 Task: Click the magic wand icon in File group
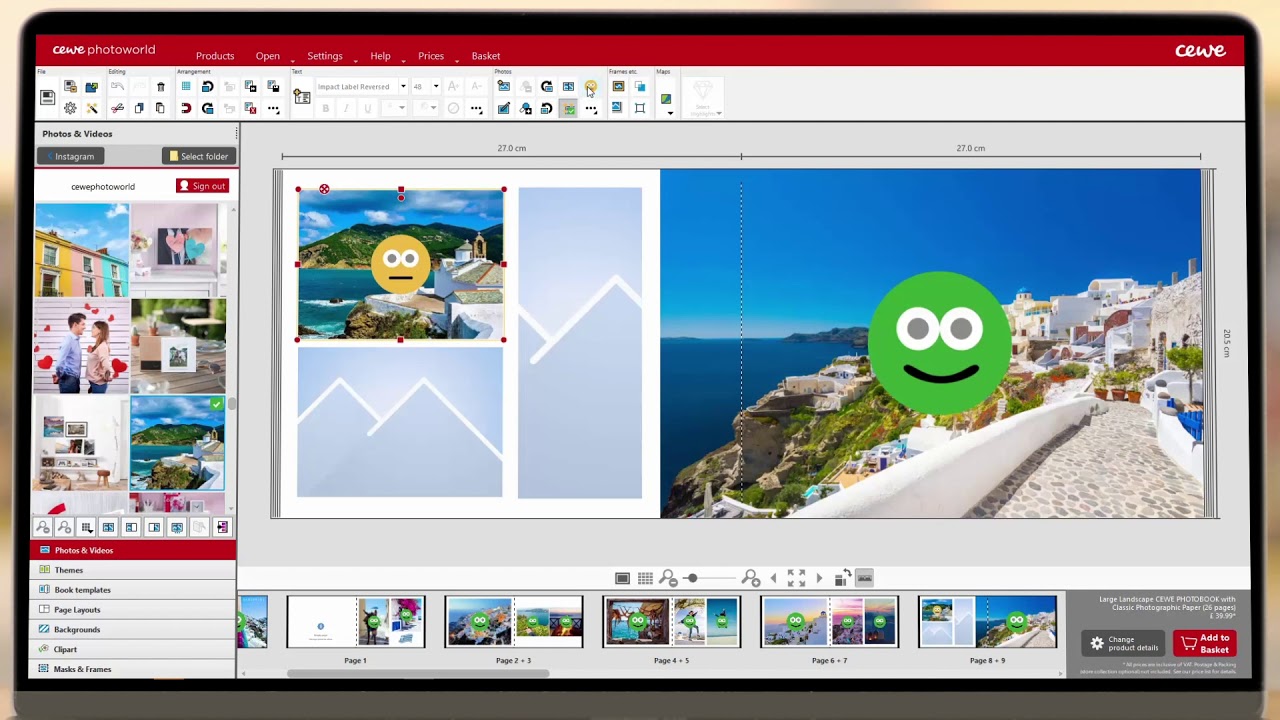[x=91, y=108]
